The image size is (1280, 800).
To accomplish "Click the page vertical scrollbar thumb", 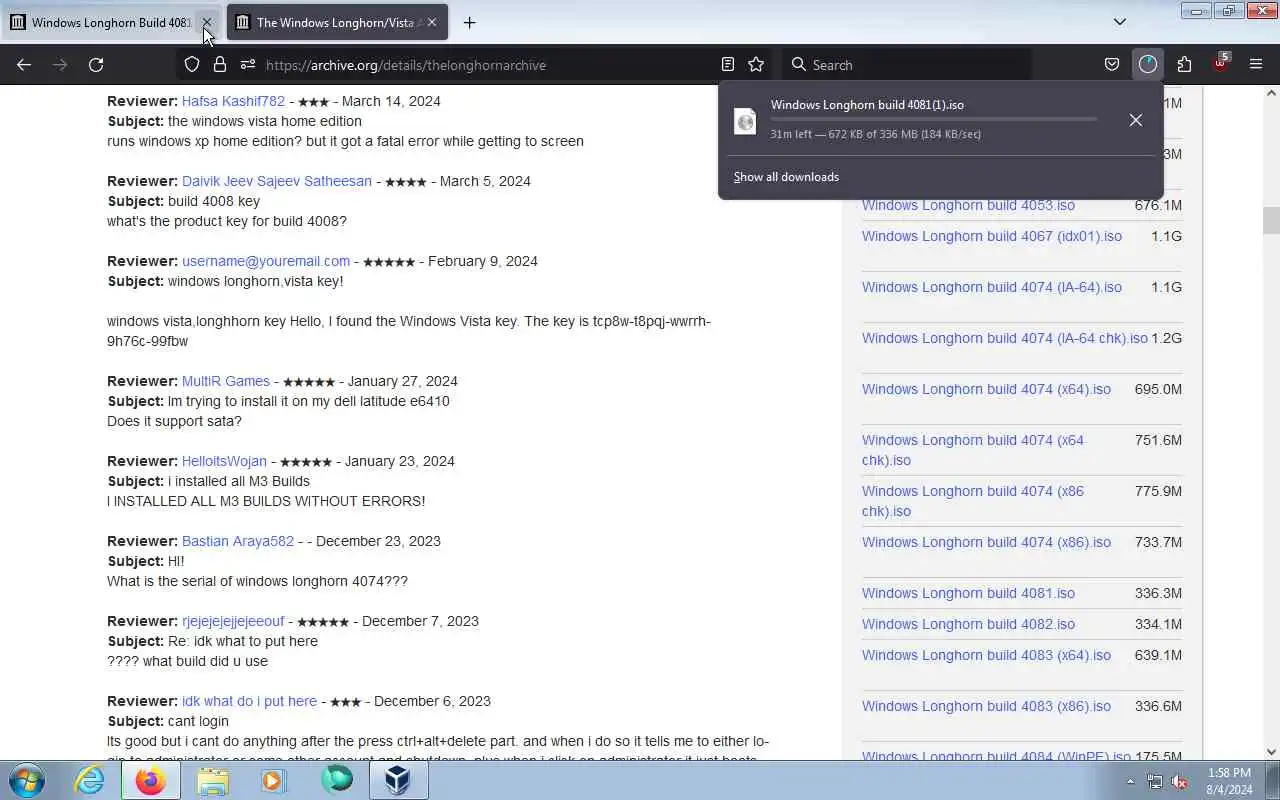I will pos(1271,220).
